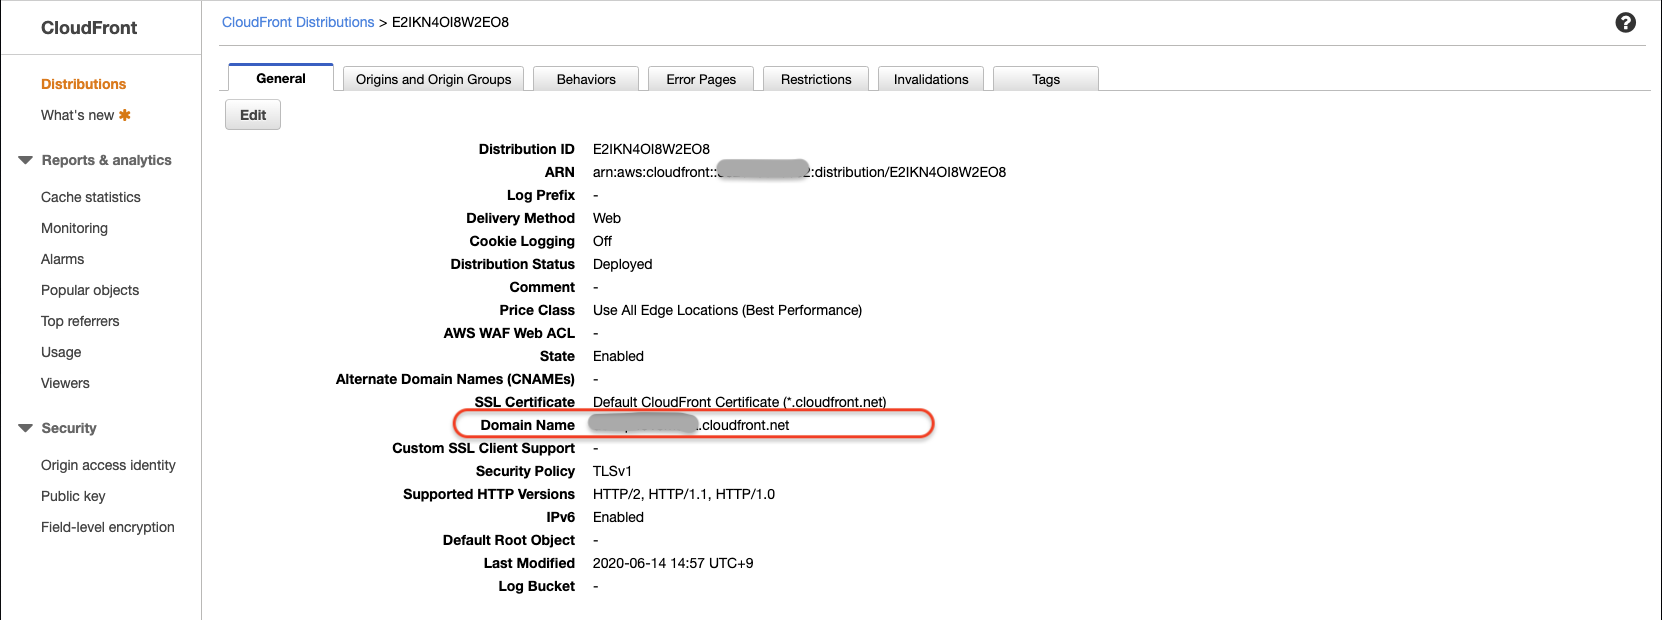Switch to the Behaviors tab

[x=586, y=79]
